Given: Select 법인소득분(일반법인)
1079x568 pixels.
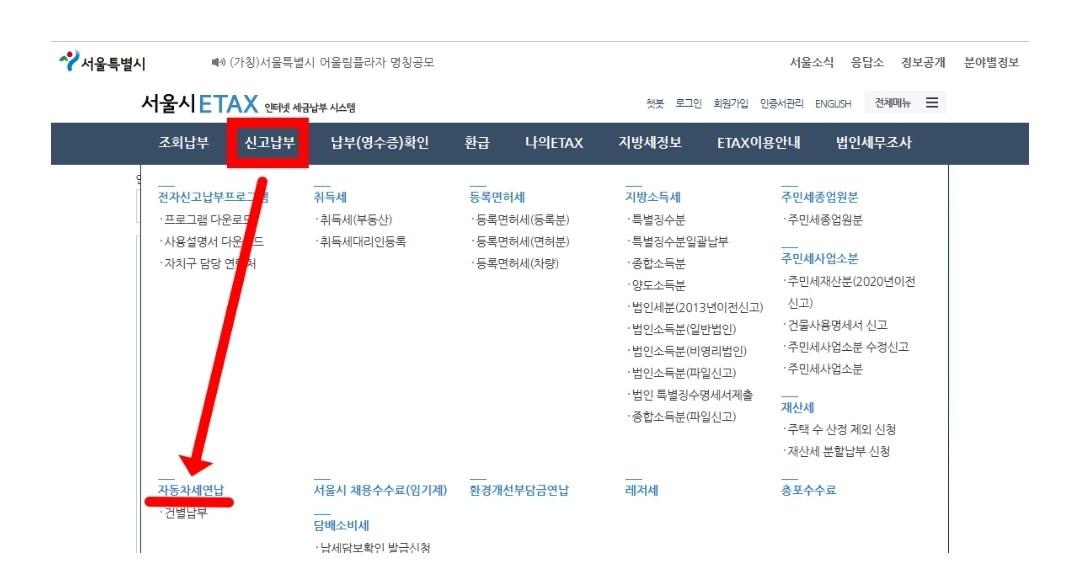Looking at the screenshot, I should [x=682, y=329].
